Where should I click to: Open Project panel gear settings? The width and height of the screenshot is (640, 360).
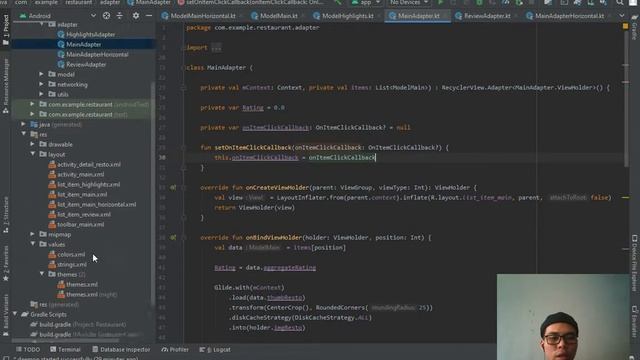(136, 16)
